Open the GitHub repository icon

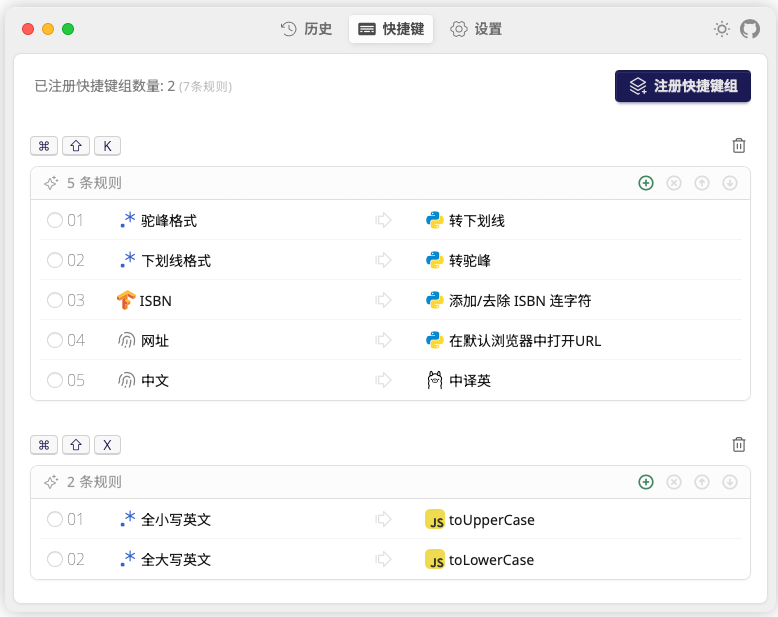[x=749, y=30]
